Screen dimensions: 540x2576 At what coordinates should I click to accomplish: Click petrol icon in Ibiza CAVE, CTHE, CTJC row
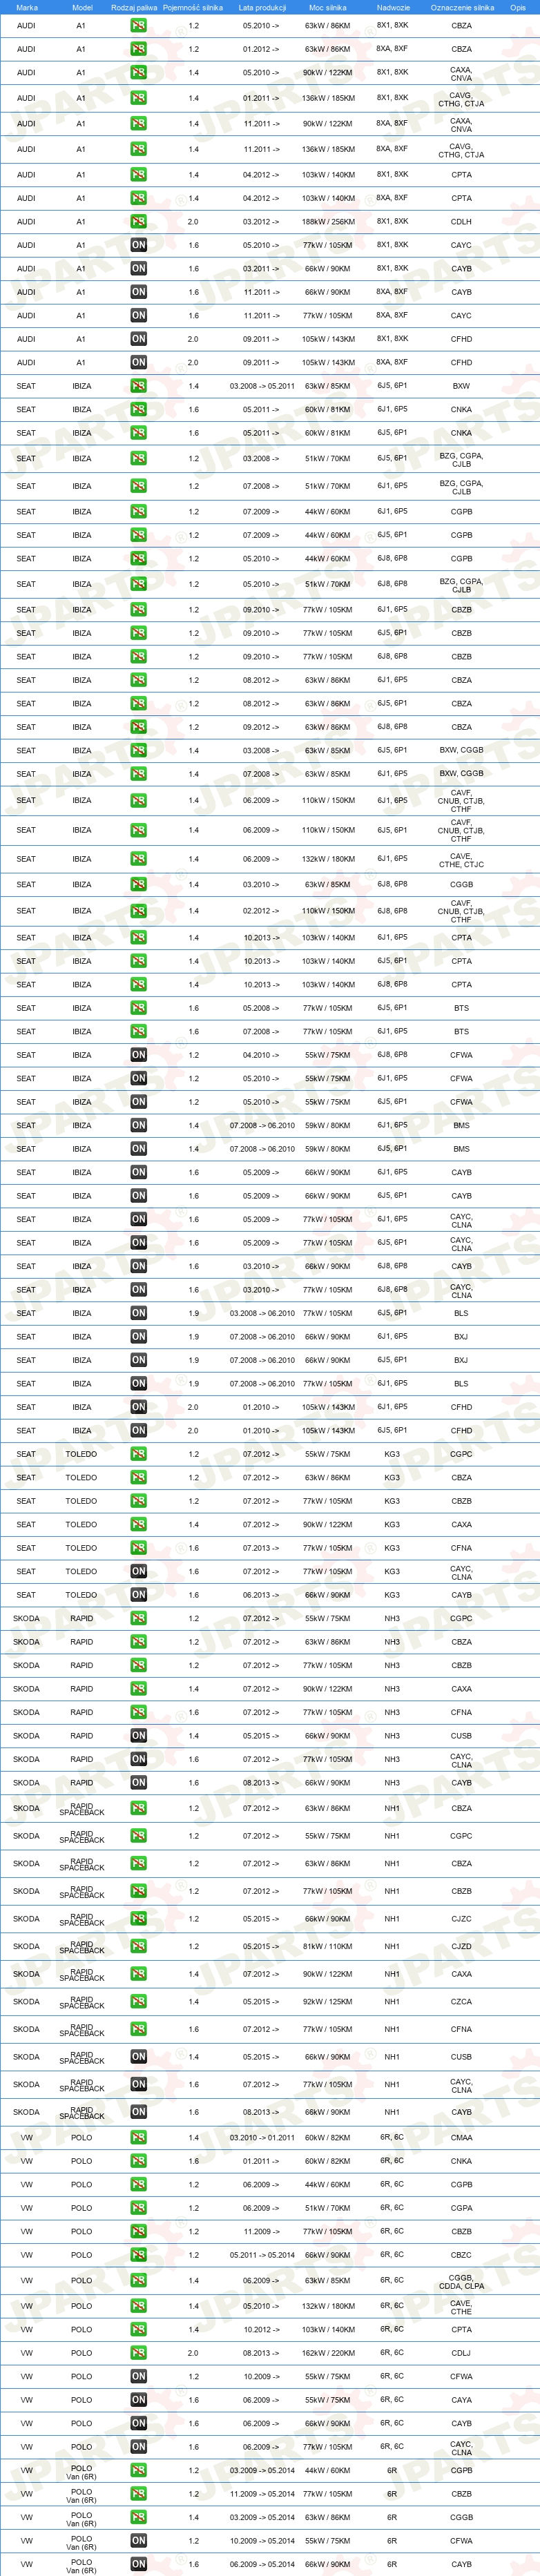click(138, 859)
